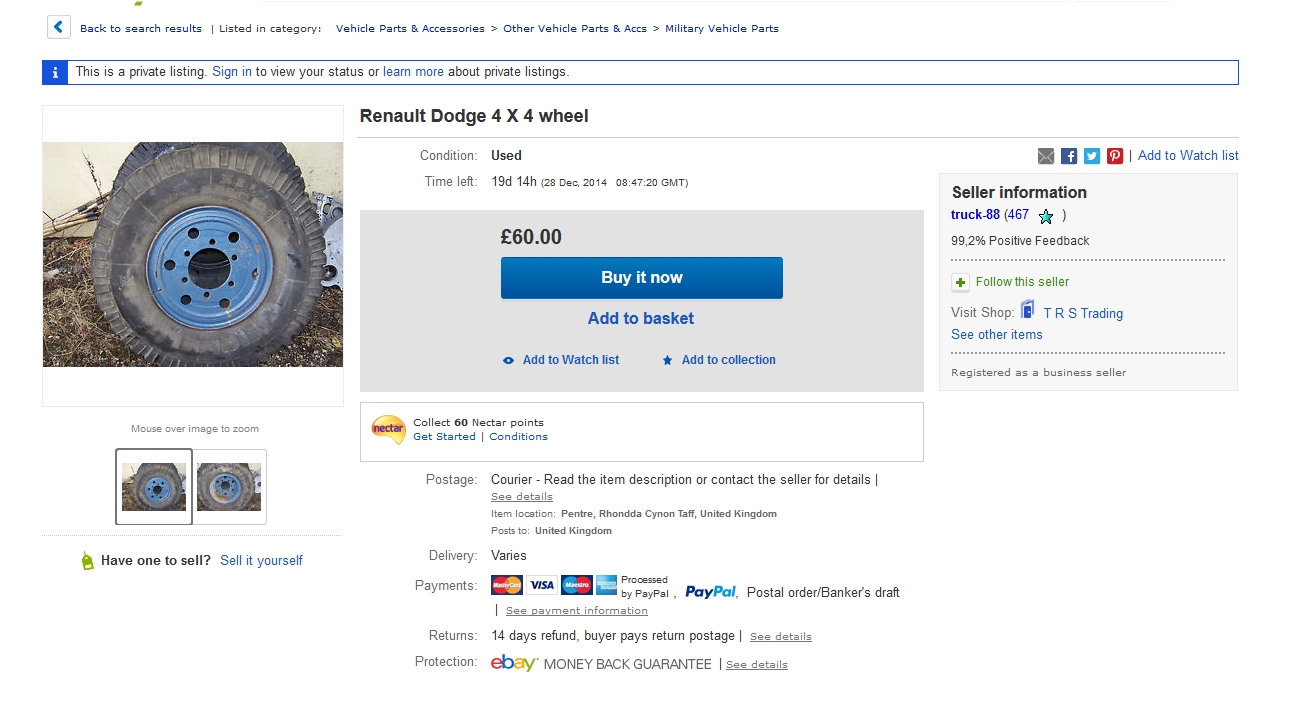Screen dimensions: 1302x711
Task: Click the green Follow plus icon
Action: pos(960,282)
